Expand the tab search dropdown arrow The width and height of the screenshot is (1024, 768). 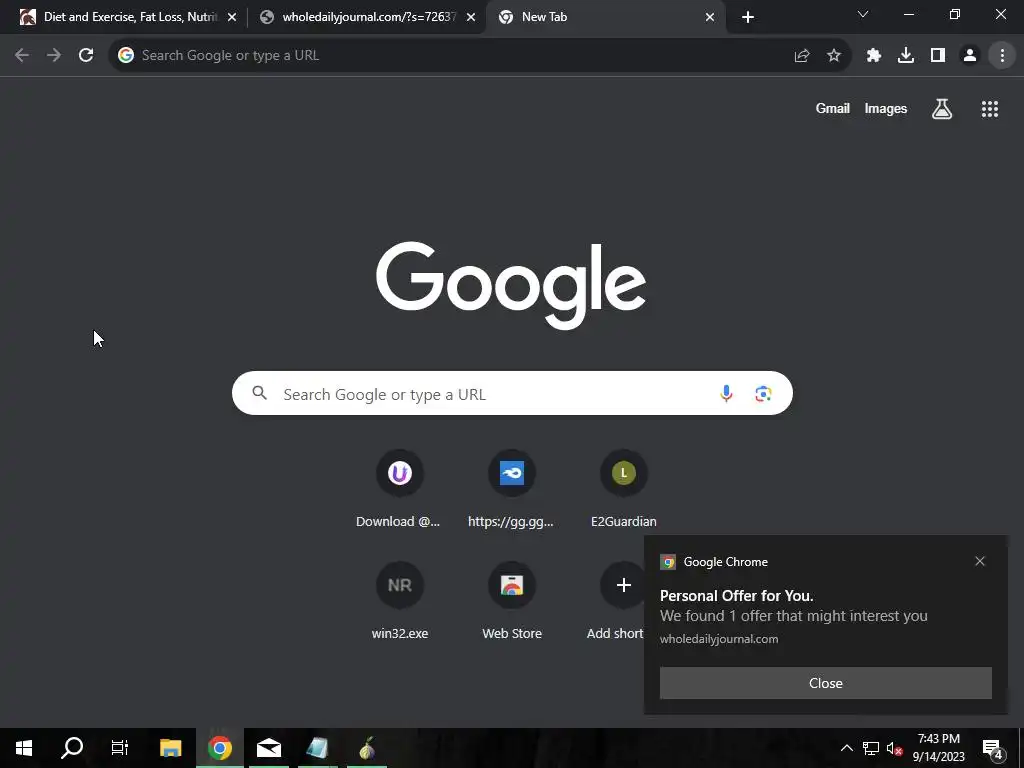[x=863, y=14]
